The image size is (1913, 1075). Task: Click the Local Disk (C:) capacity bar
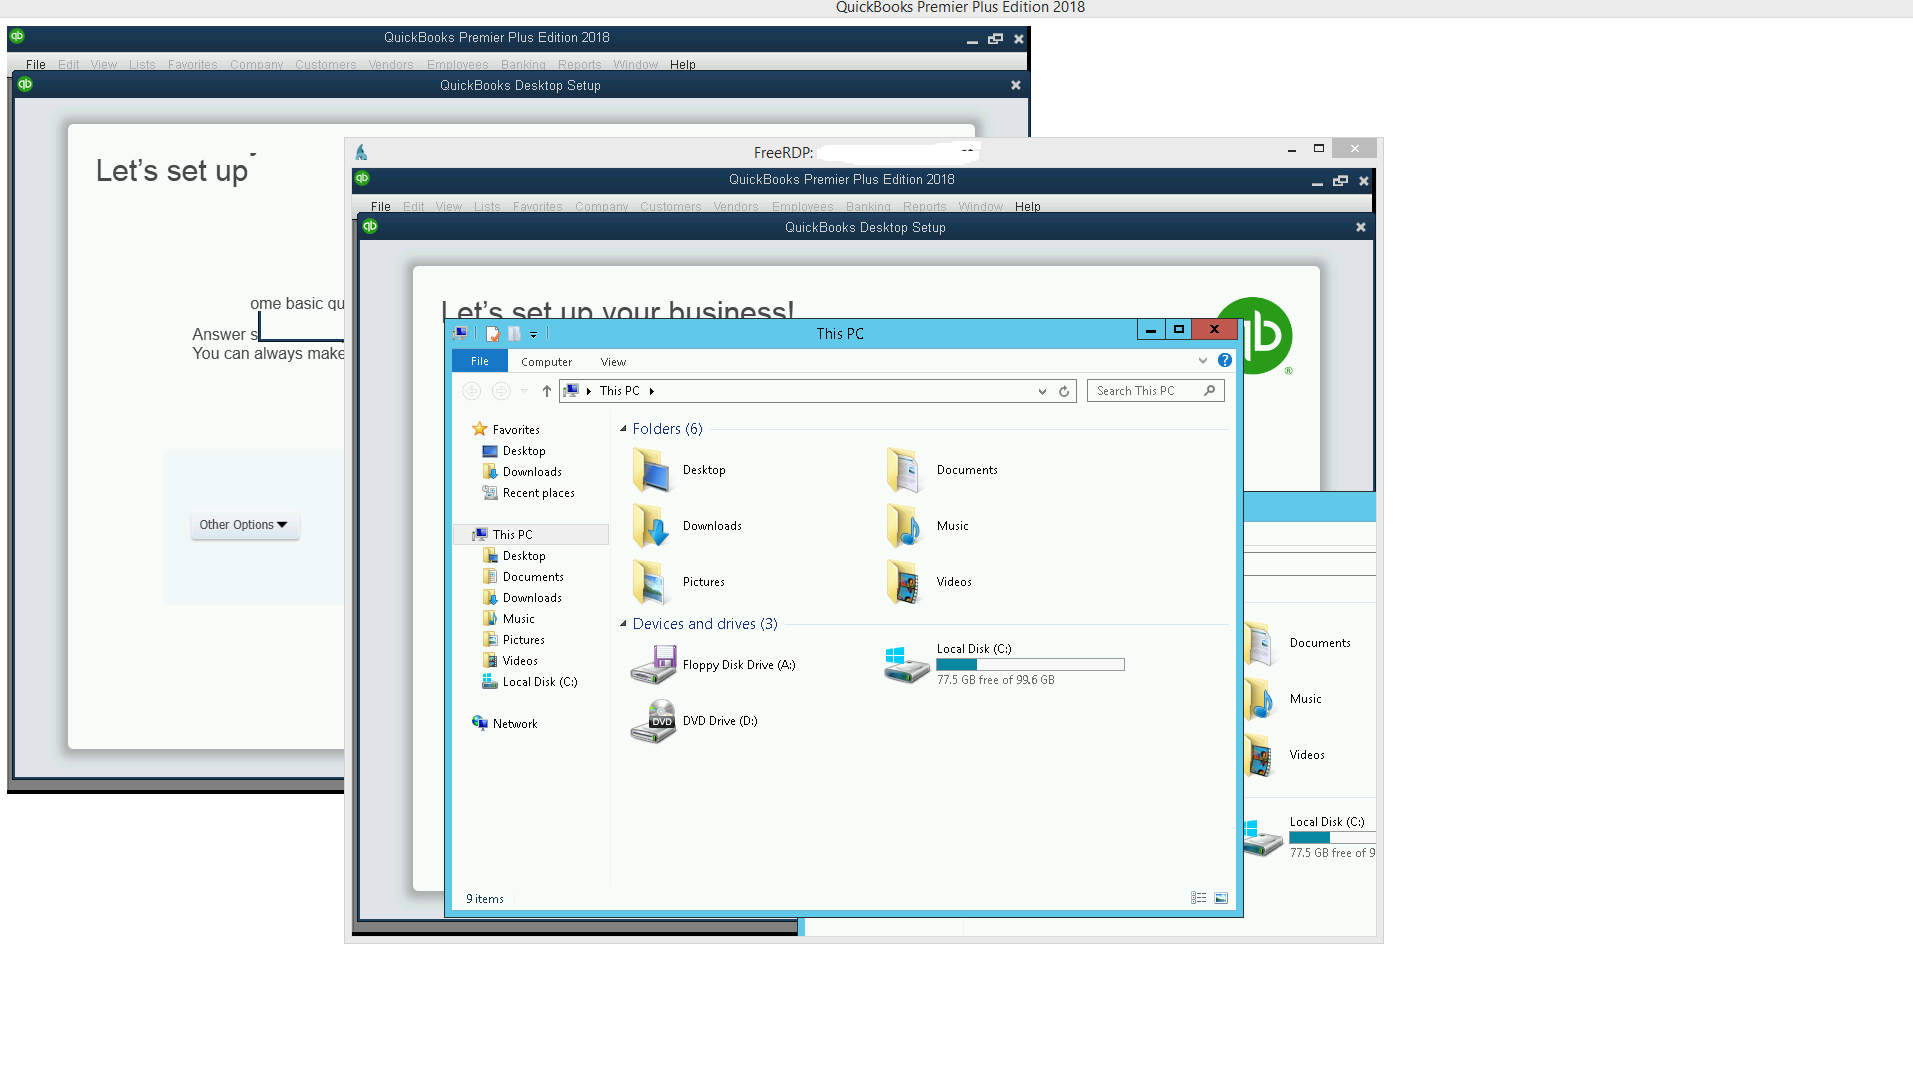(1030, 664)
